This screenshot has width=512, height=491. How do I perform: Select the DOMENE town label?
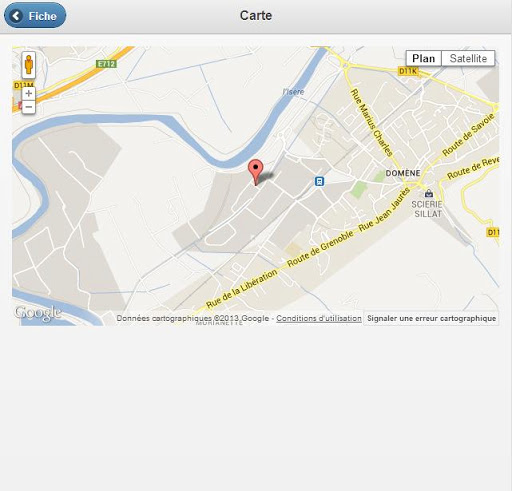pyautogui.click(x=403, y=173)
